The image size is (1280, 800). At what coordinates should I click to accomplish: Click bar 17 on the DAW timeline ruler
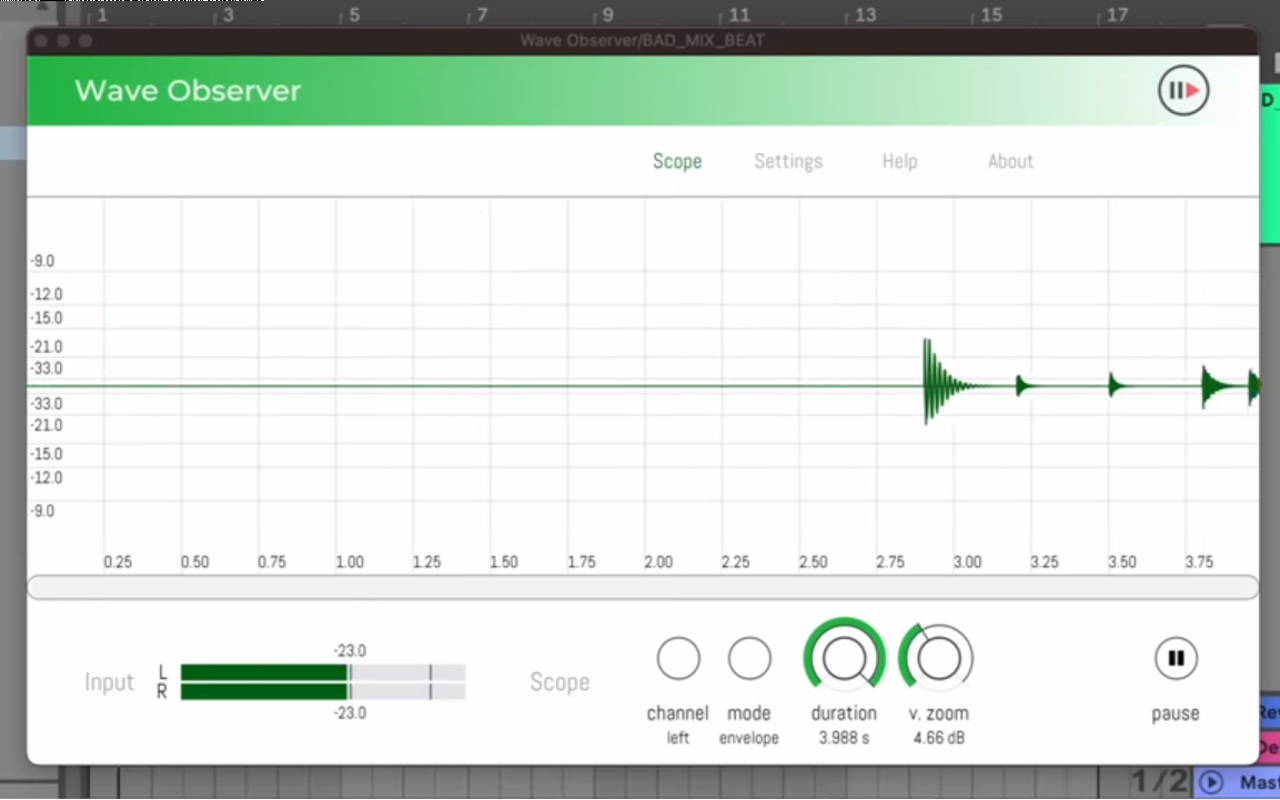click(1117, 15)
